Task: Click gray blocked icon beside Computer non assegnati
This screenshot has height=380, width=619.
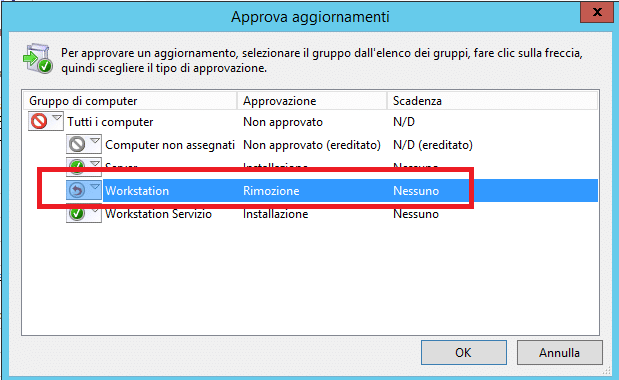Action: pyautogui.click(x=77, y=144)
